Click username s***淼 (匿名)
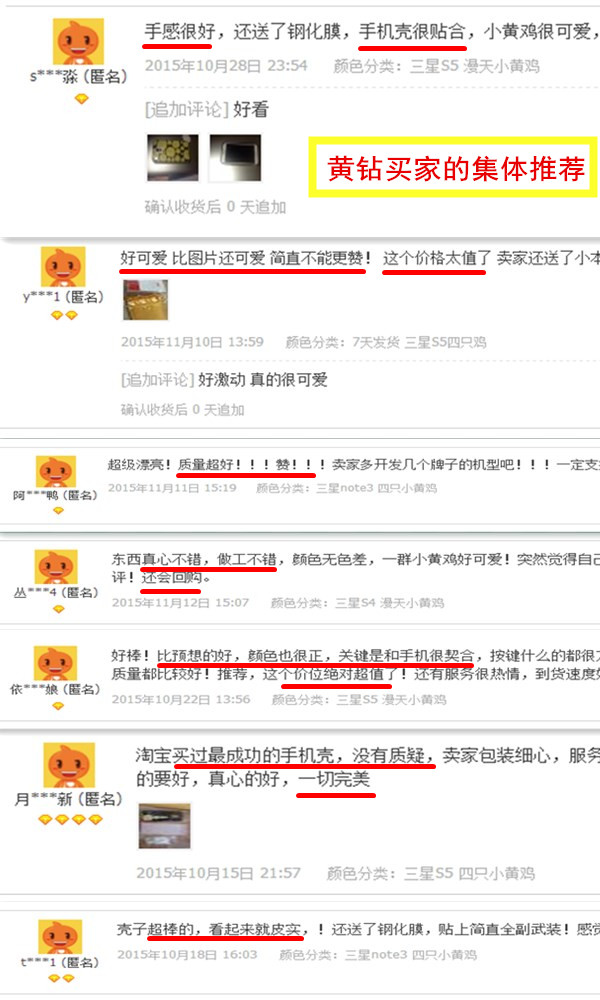The image size is (600, 1000). click(78, 77)
